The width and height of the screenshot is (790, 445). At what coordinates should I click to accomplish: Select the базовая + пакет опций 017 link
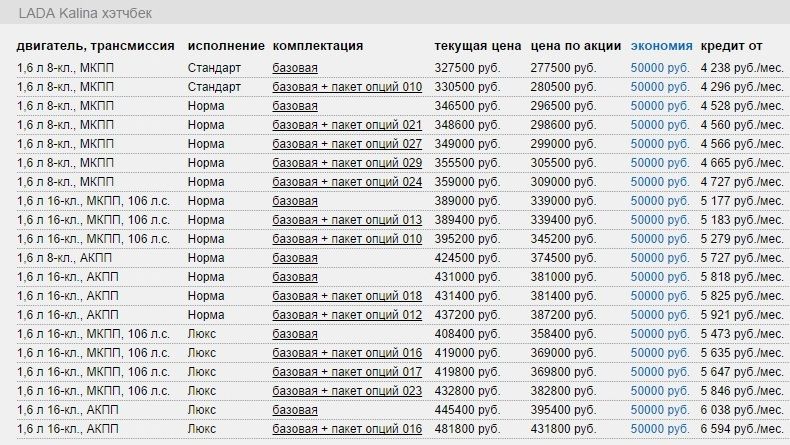pyautogui.click(x=347, y=372)
